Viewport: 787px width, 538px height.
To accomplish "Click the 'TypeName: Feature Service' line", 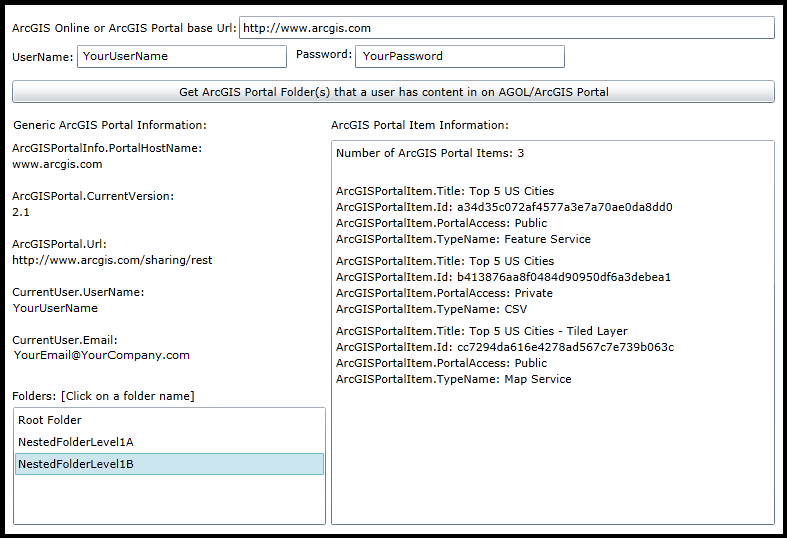I will (463, 239).
